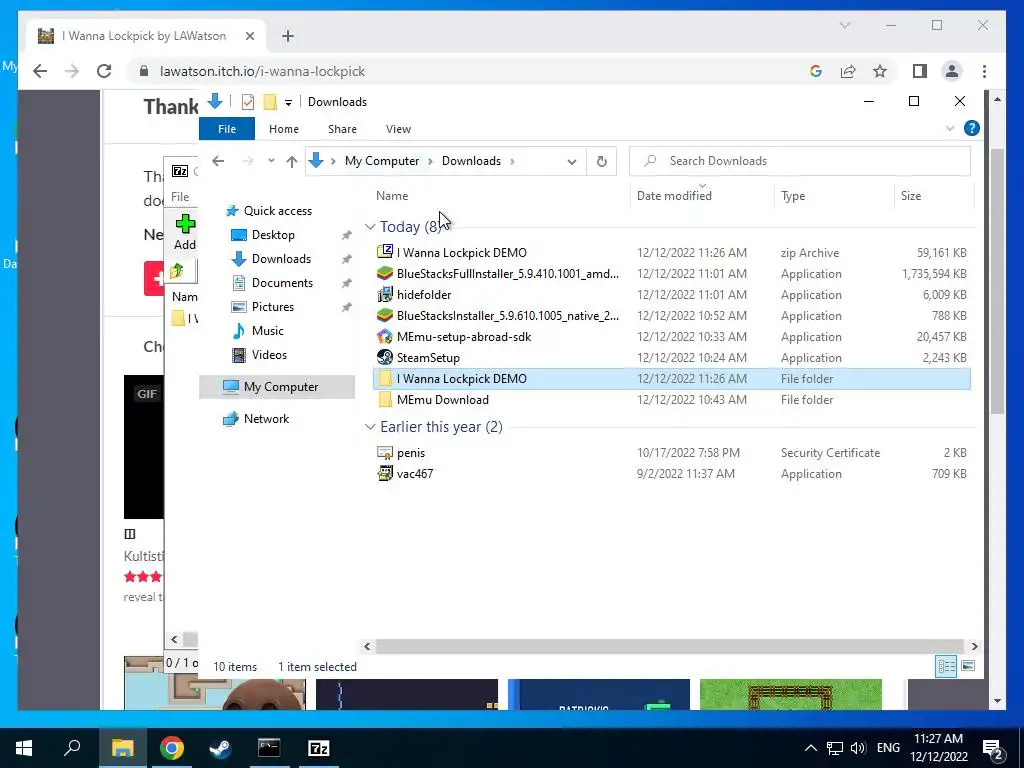Sort by the Type column header

pyautogui.click(x=793, y=196)
